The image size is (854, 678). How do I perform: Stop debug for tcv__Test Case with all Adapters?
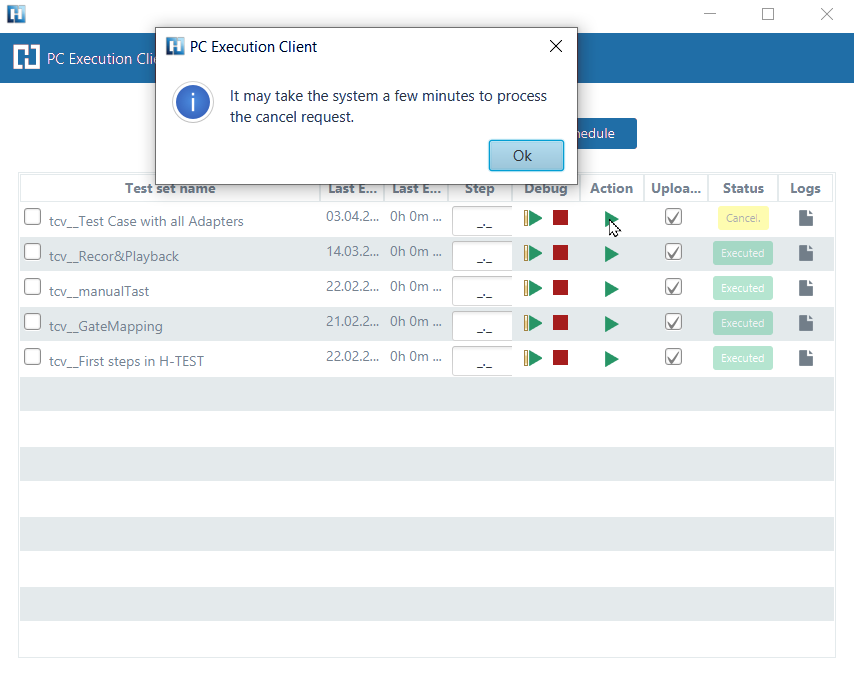[560, 218]
